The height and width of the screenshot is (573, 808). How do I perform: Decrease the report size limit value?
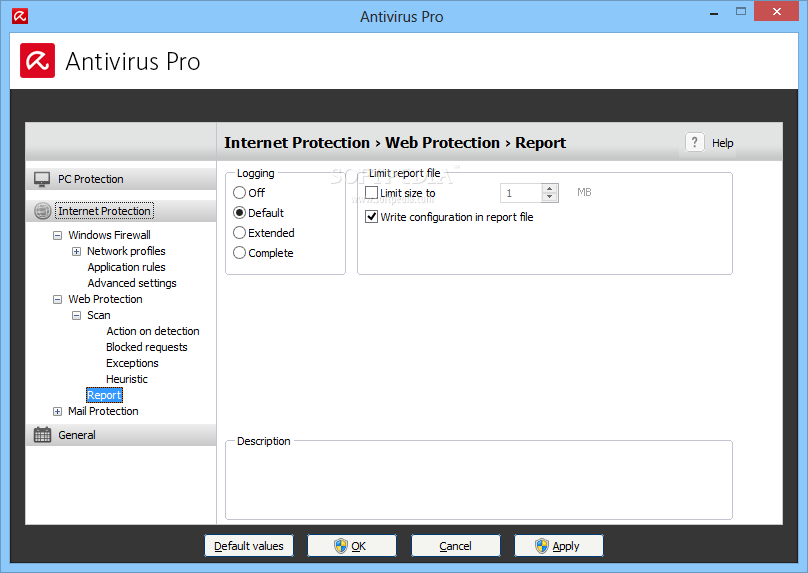(x=550, y=197)
